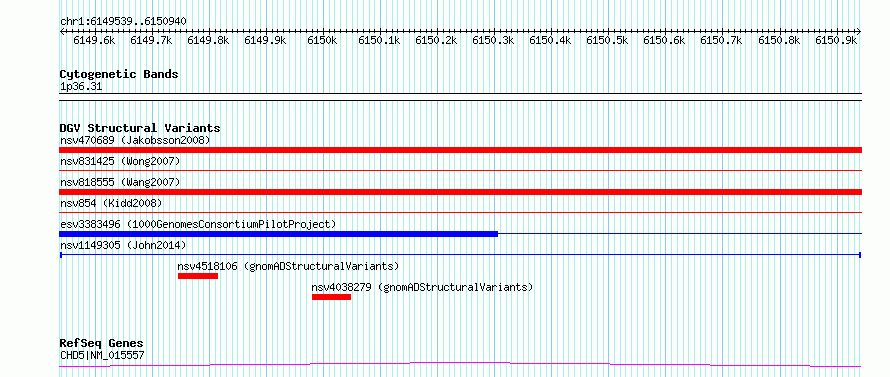Click the chr1:6149539..6150940 region label
This screenshot has height=377, width=890.
[123, 21]
